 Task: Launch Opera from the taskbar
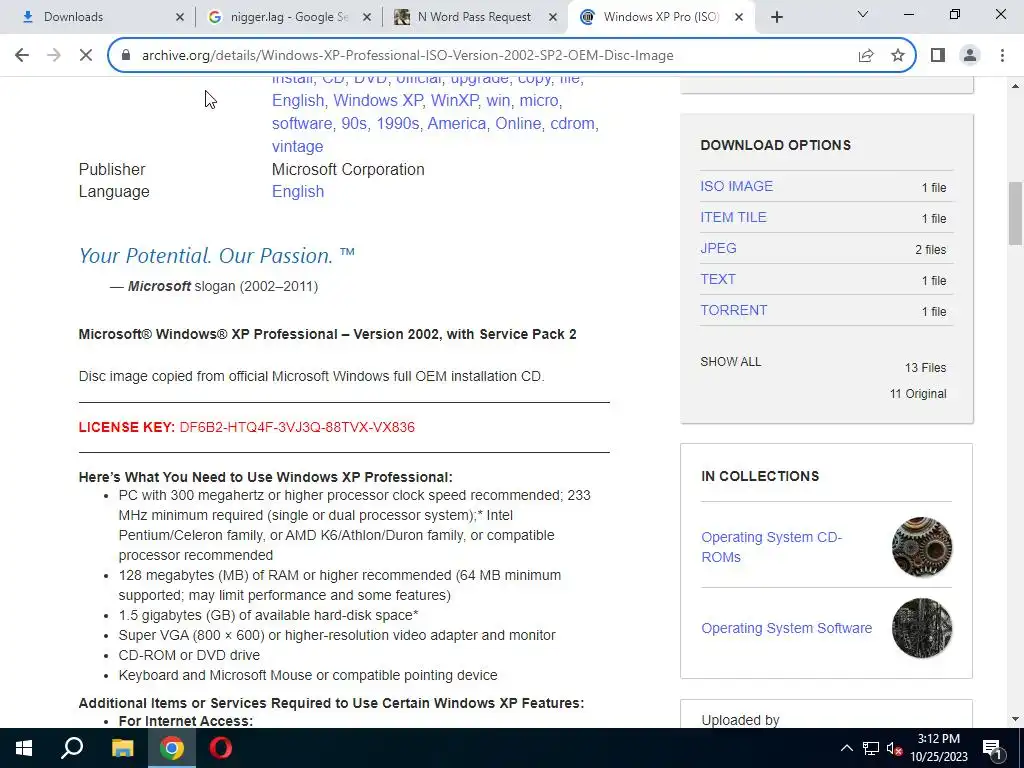(221, 748)
